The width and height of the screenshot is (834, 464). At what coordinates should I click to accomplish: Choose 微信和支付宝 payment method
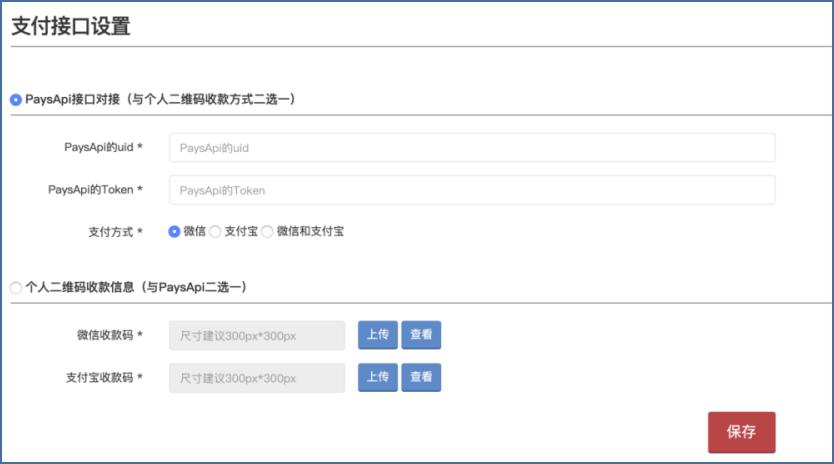pyautogui.click(x=267, y=231)
